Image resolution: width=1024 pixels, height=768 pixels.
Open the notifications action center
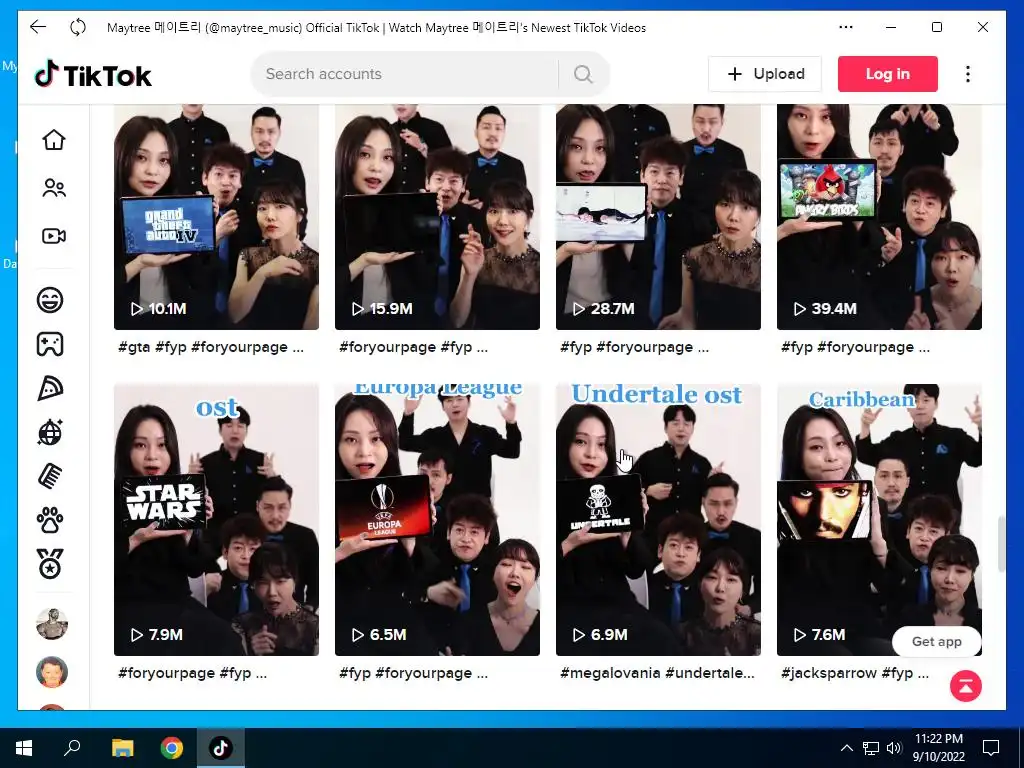991,748
